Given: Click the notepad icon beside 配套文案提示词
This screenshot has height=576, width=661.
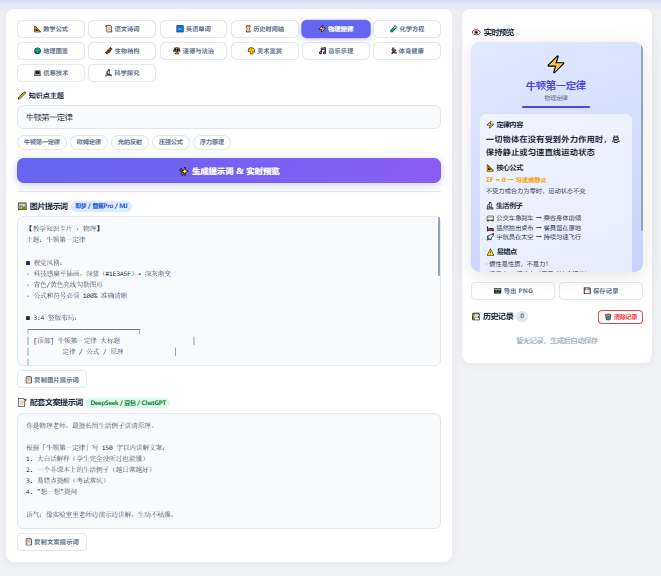Looking at the screenshot, I should pos(22,403).
